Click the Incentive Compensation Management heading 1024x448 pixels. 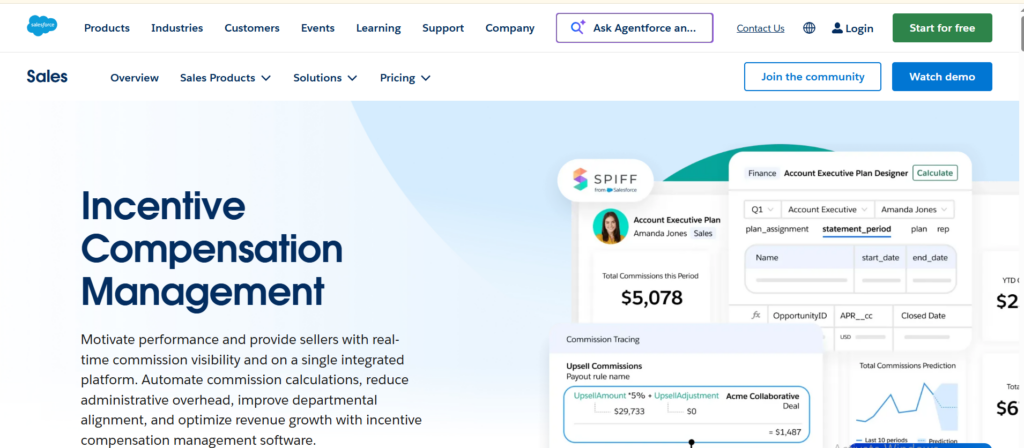[x=212, y=248]
